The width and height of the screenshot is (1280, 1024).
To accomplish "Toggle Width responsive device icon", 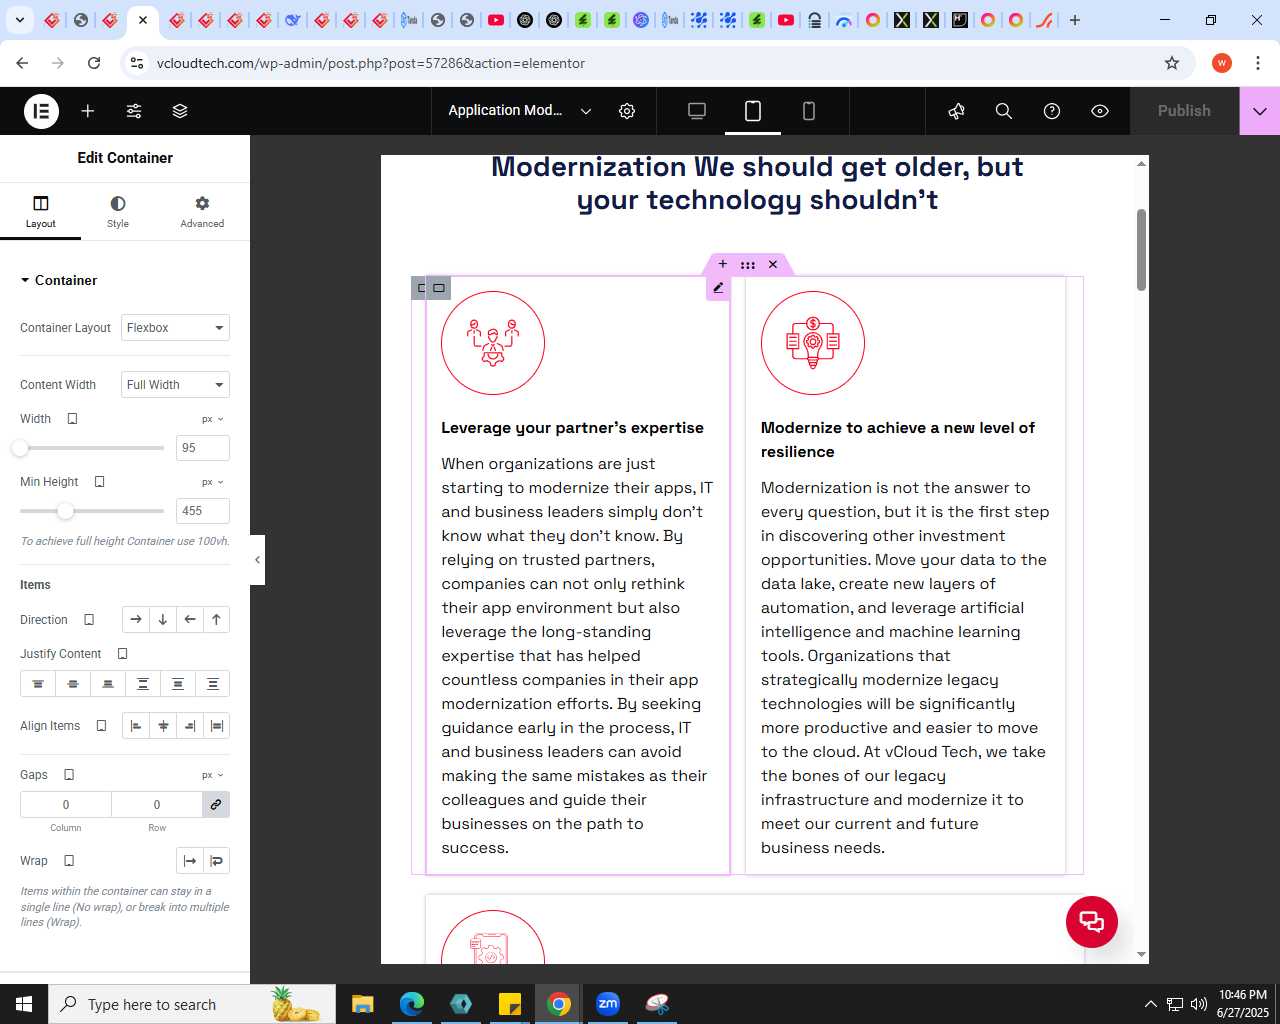I will [x=72, y=419].
